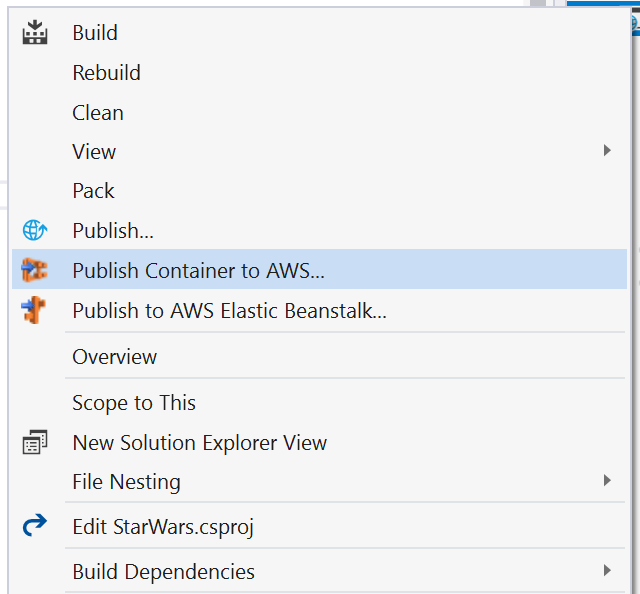Open the Overview menu entry
Image resolution: width=640 pixels, height=594 pixels.
[x=114, y=357]
